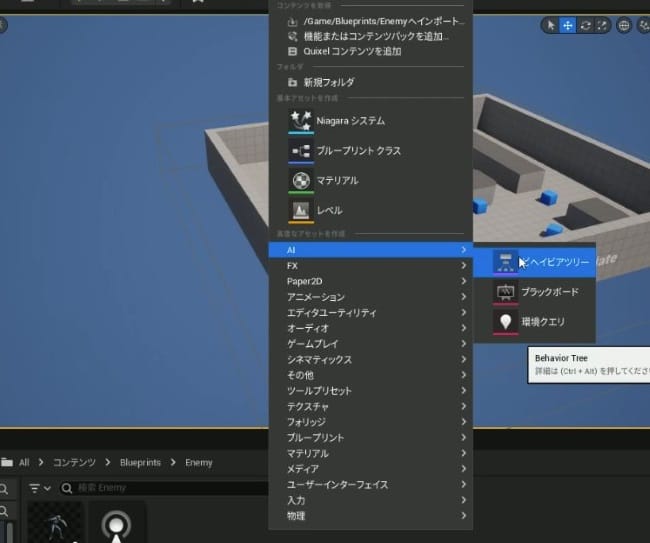The image size is (650, 543).
Task: Activate the viewport select mode arrow
Action: (551, 25)
